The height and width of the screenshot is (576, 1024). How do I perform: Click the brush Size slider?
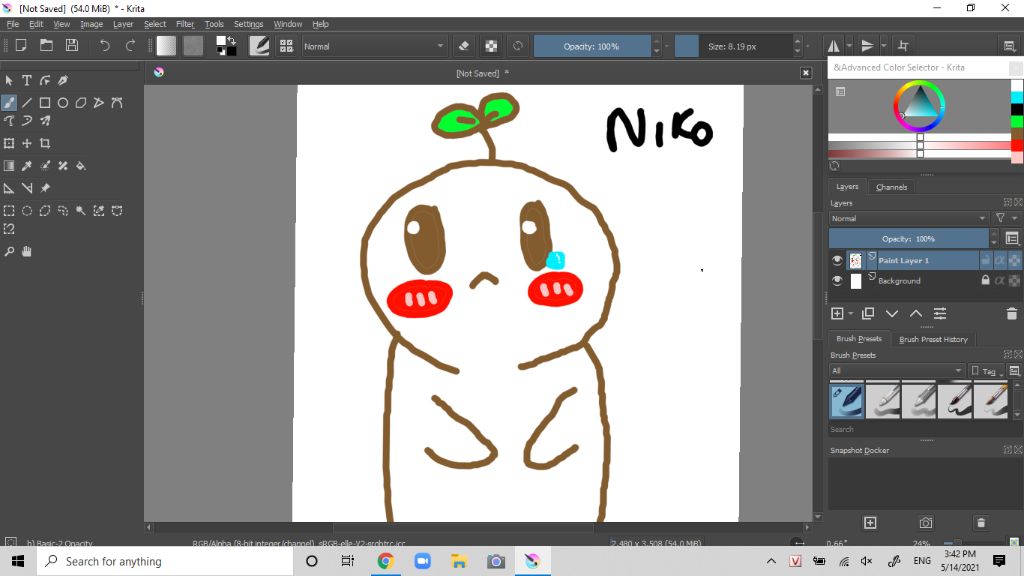tap(733, 46)
